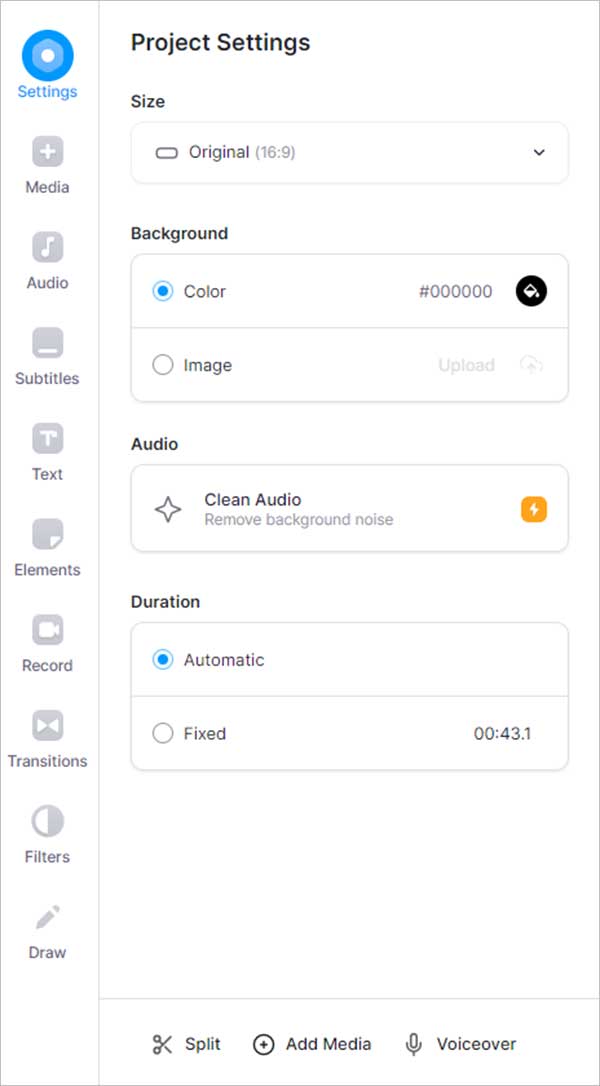Click the image upload cloud icon
The height and width of the screenshot is (1086, 600).
[531, 365]
